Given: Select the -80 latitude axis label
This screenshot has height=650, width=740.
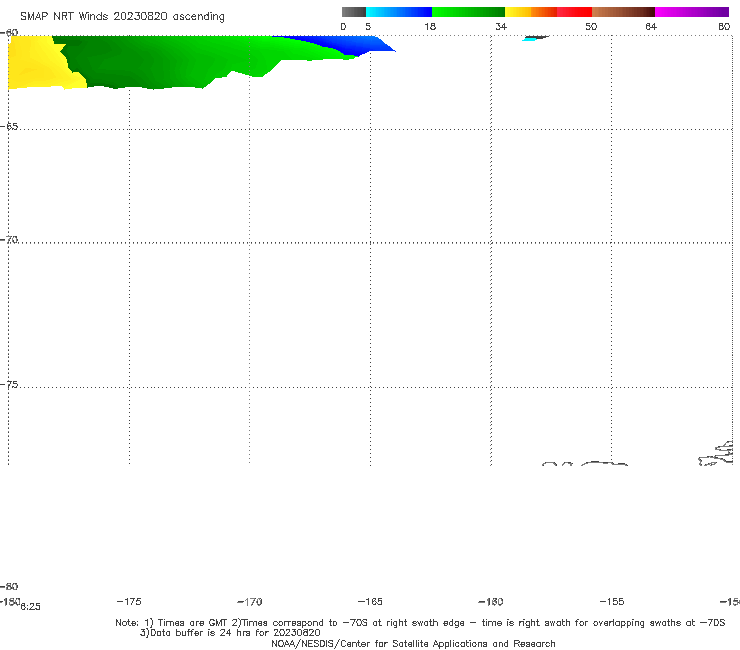Looking at the screenshot, I should click(9, 586).
